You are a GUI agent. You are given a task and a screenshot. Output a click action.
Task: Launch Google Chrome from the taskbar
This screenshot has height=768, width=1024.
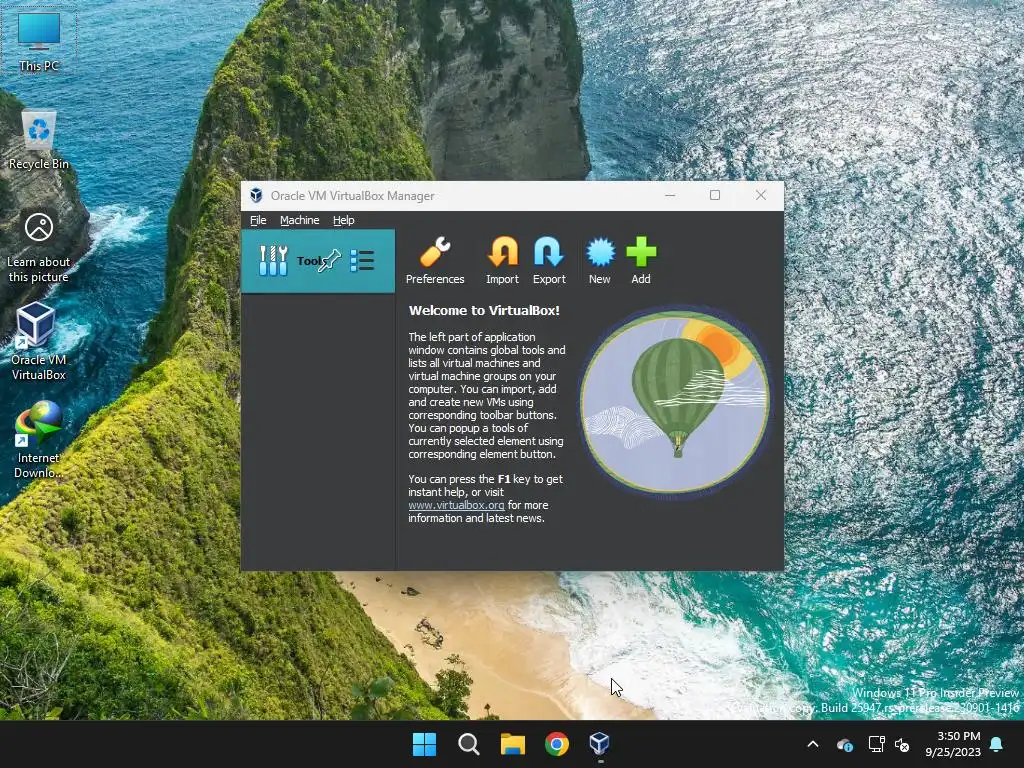[x=556, y=744]
